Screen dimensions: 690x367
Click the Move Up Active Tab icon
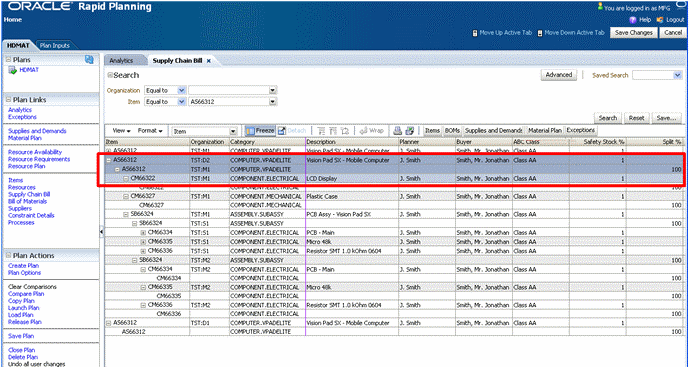coord(475,33)
